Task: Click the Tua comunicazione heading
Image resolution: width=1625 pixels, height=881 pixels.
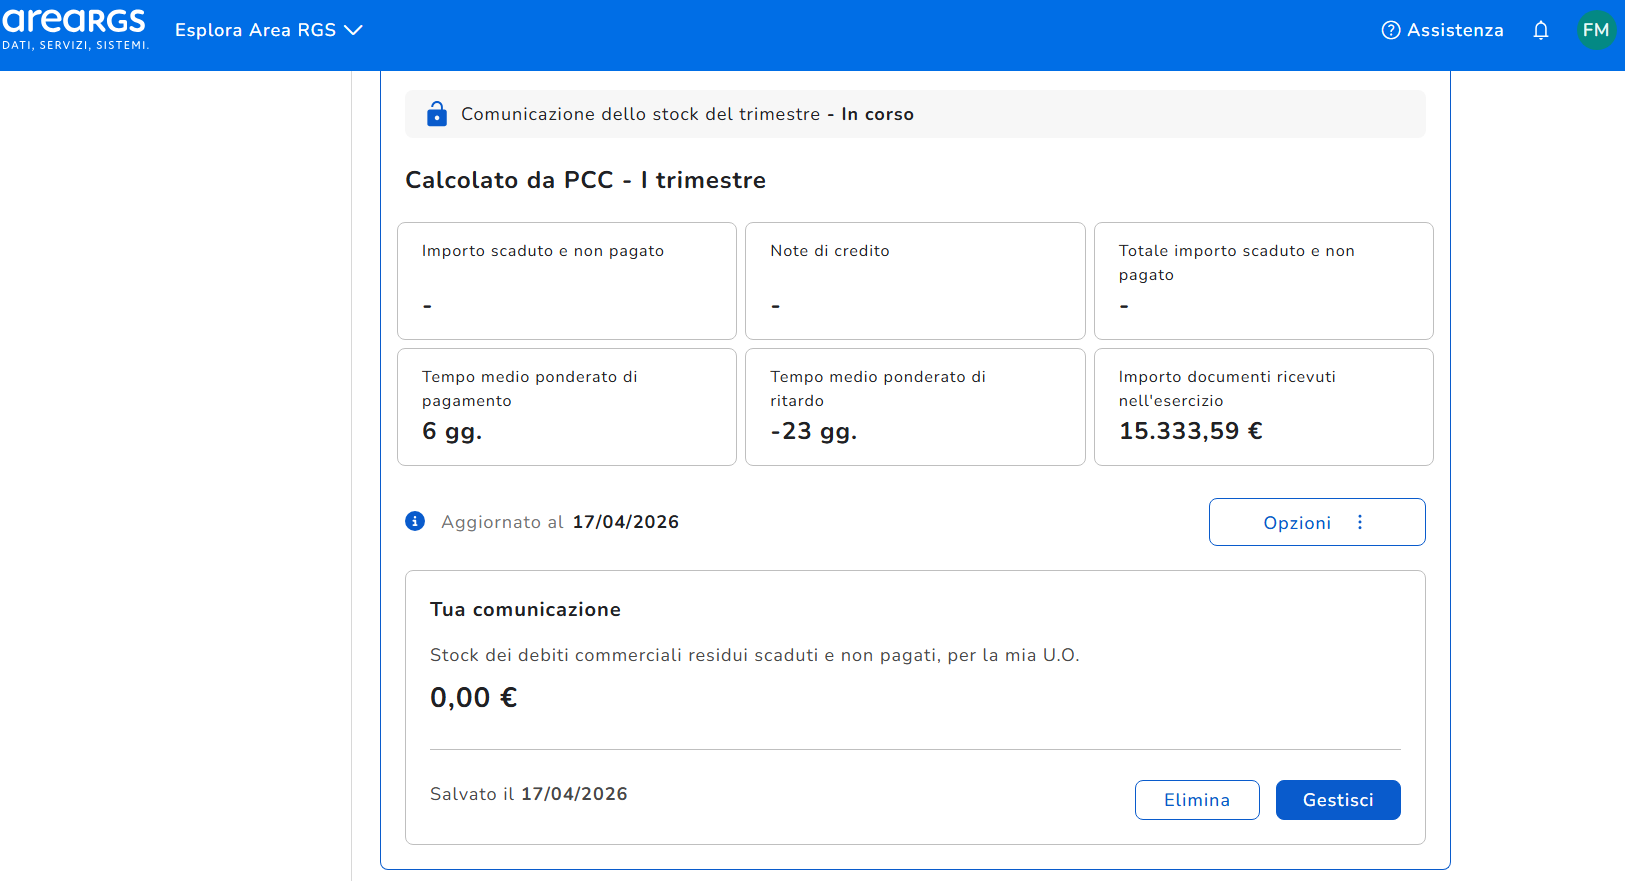Action: point(526,609)
